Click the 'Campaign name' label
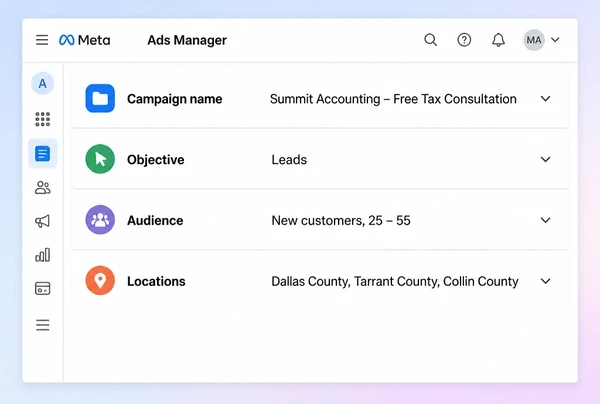The height and width of the screenshot is (404, 600). click(x=174, y=99)
